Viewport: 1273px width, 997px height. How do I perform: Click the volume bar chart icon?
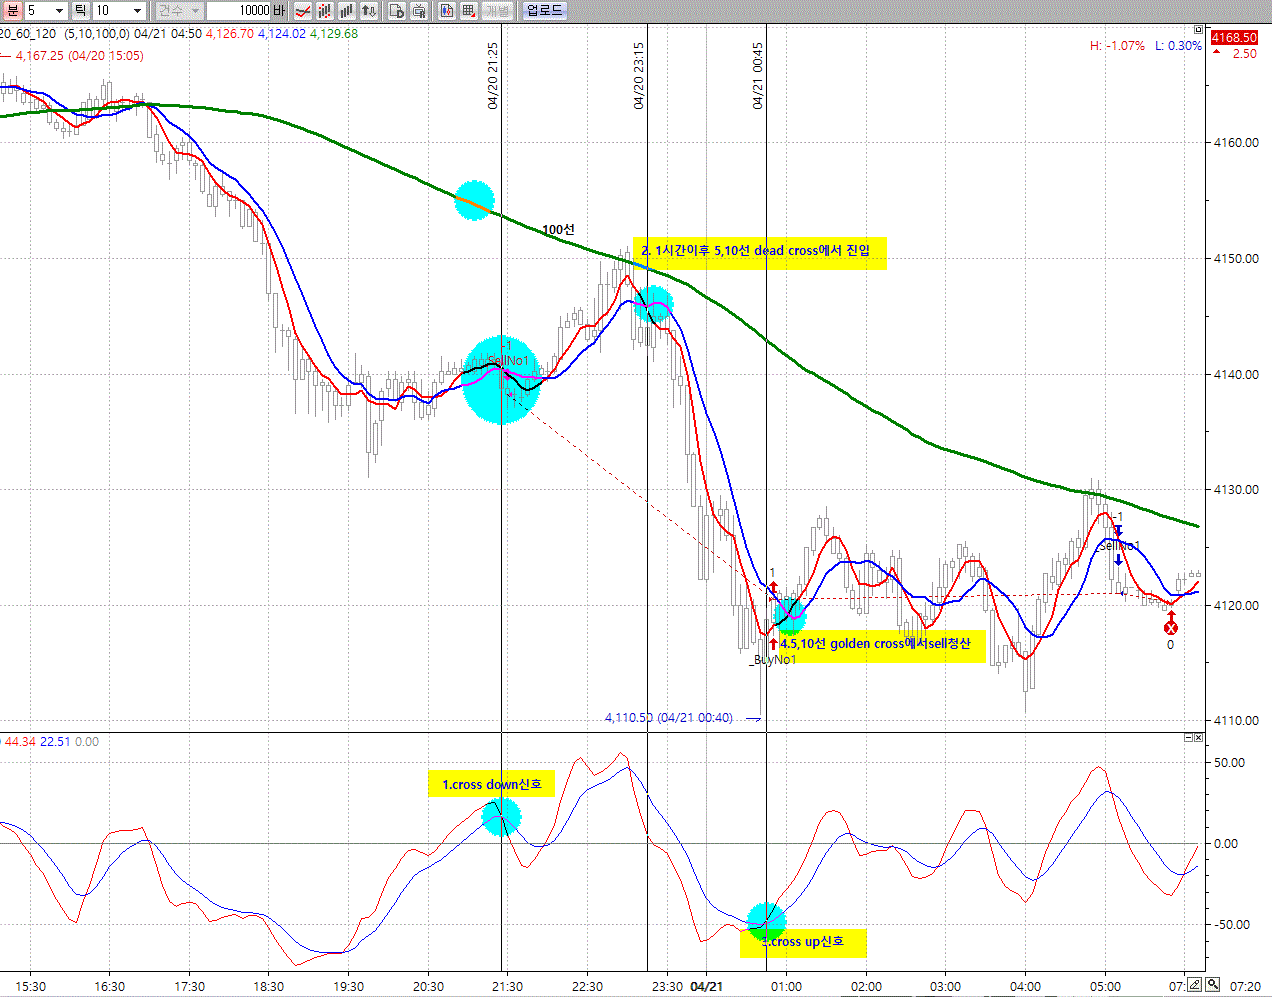[x=347, y=11]
